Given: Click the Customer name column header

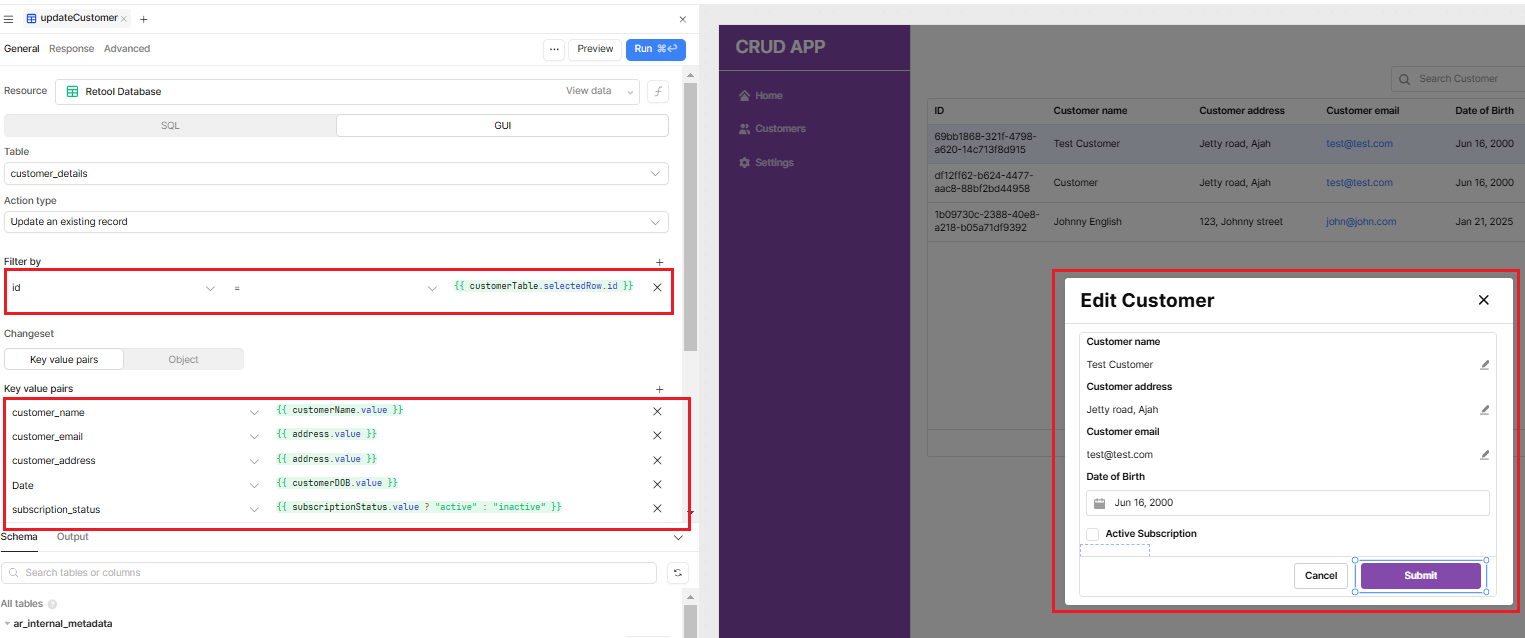Looking at the screenshot, I should (1090, 111).
